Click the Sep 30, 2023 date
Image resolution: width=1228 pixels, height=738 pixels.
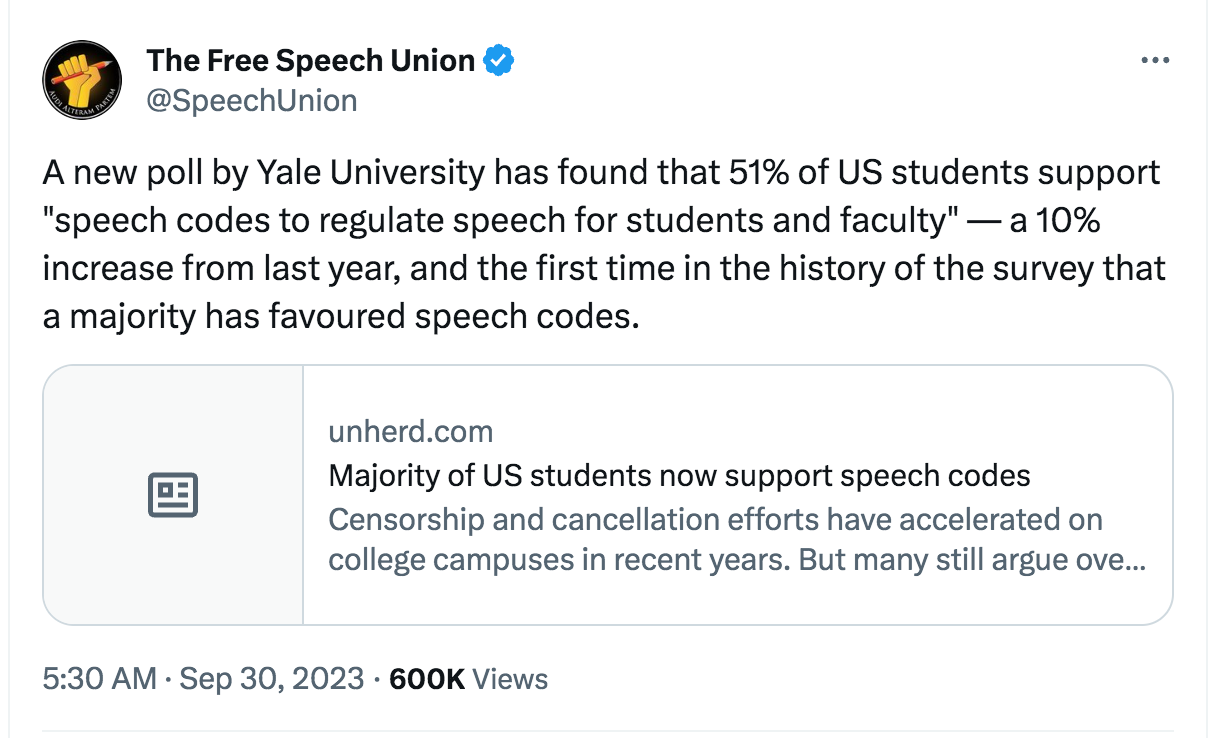pyautogui.click(x=271, y=680)
